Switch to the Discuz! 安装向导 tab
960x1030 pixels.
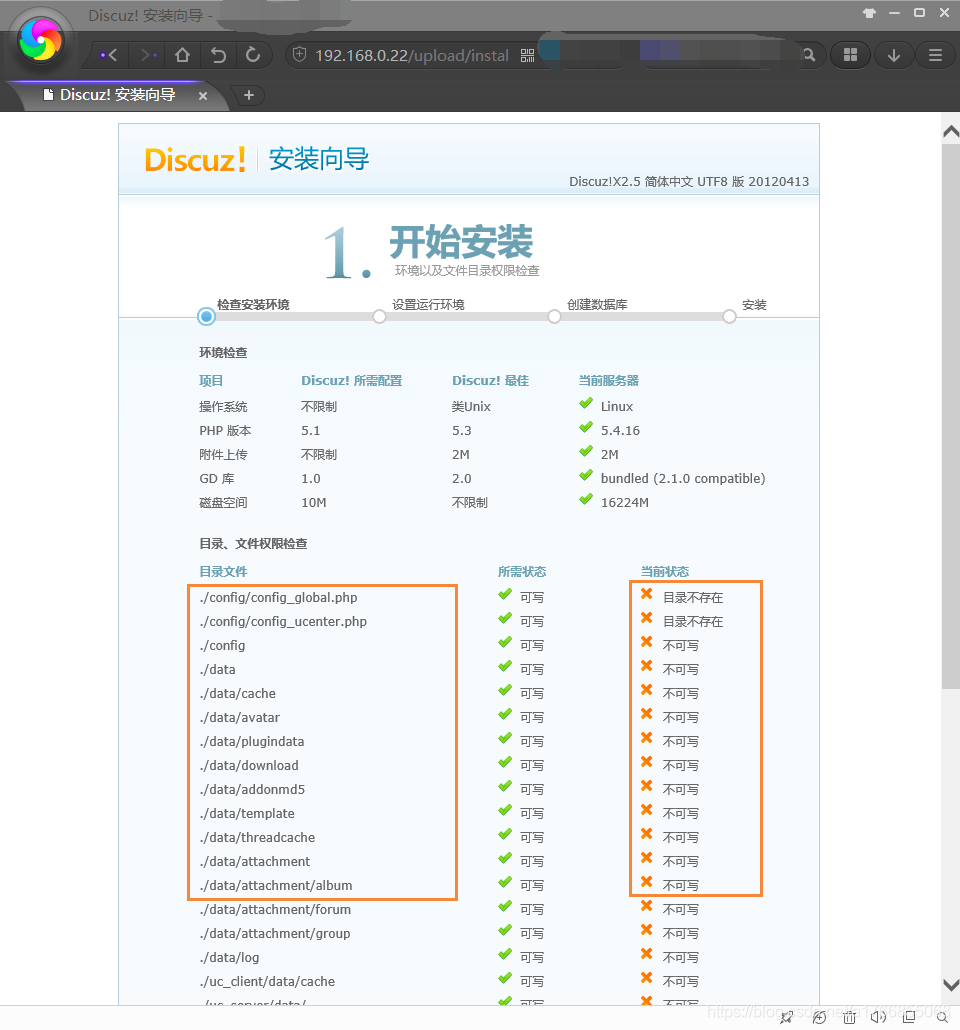118,95
